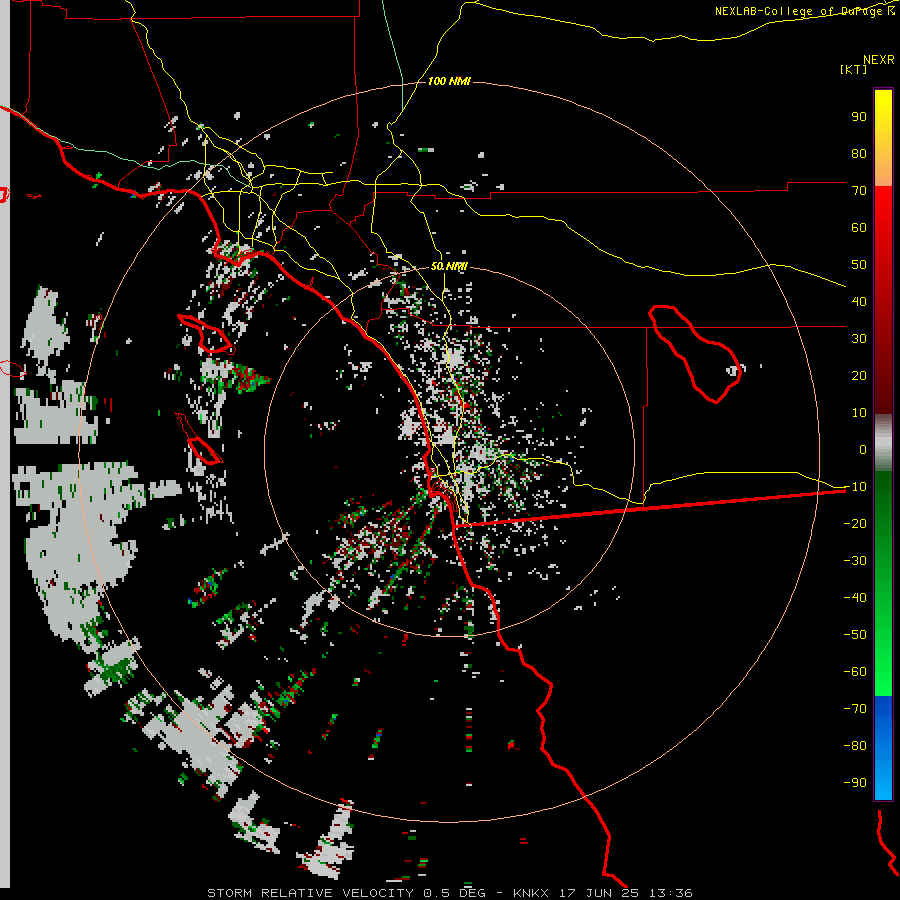Pick the blue band near -80 knots

click(x=883, y=746)
